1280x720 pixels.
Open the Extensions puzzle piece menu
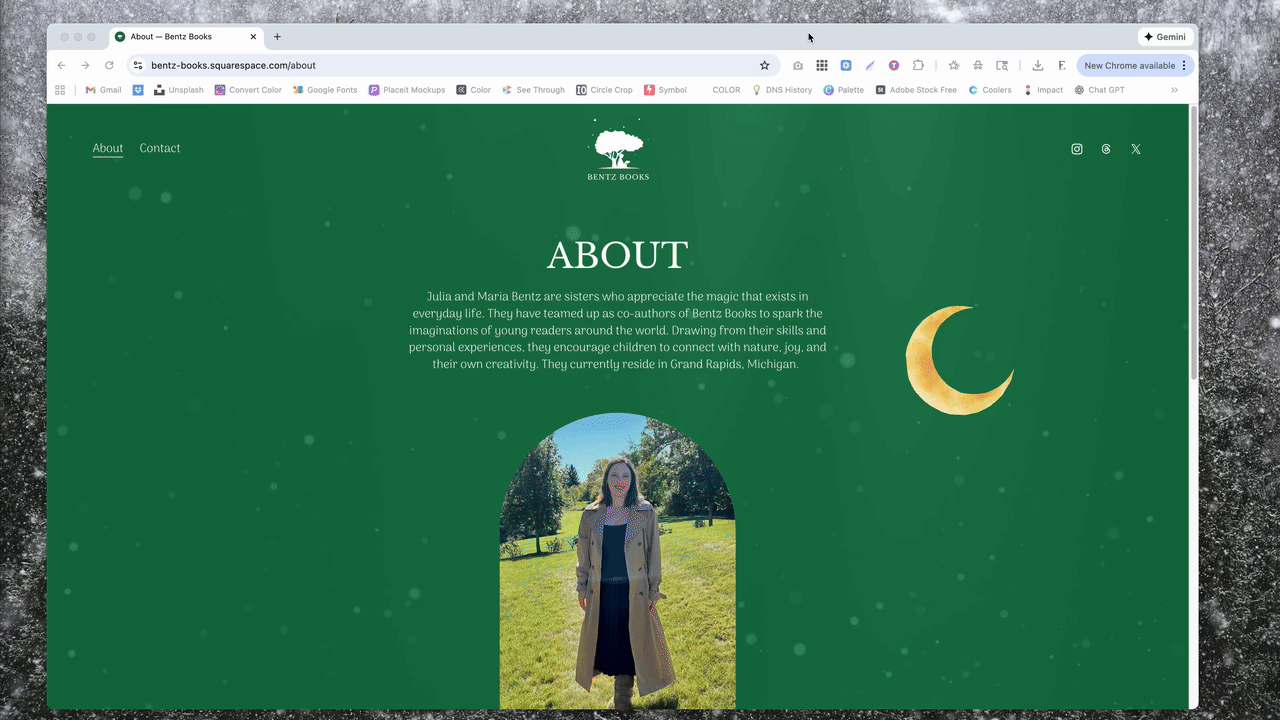tap(918, 65)
